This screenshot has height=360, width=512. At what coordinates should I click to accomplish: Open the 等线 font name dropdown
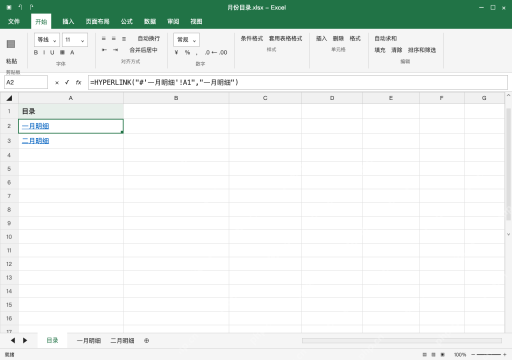pos(47,40)
